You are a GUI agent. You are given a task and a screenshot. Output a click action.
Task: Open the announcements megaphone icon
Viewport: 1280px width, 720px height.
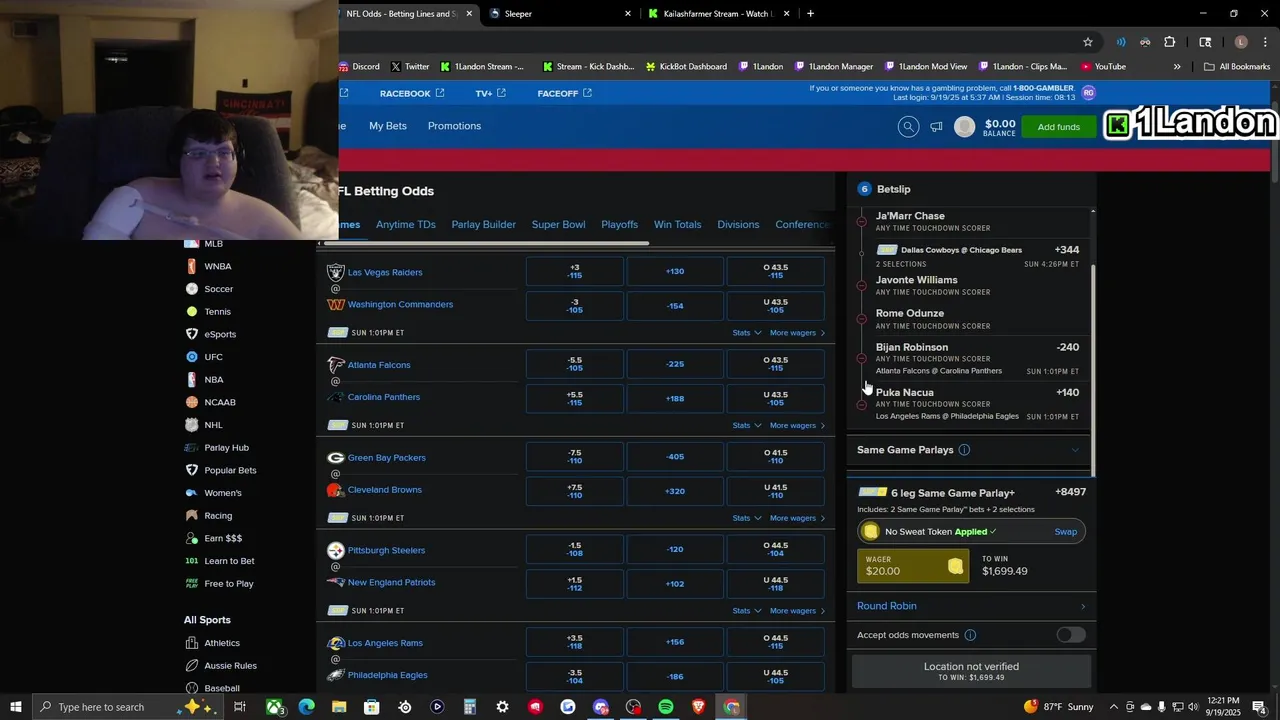(936, 127)
